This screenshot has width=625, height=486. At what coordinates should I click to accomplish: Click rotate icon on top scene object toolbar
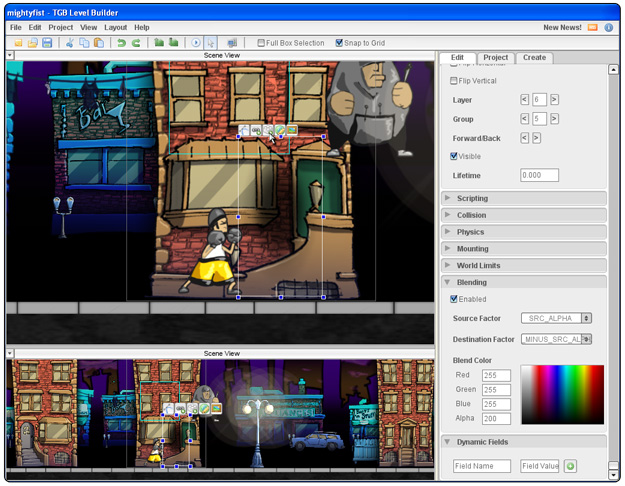click(x=244, y=130)
